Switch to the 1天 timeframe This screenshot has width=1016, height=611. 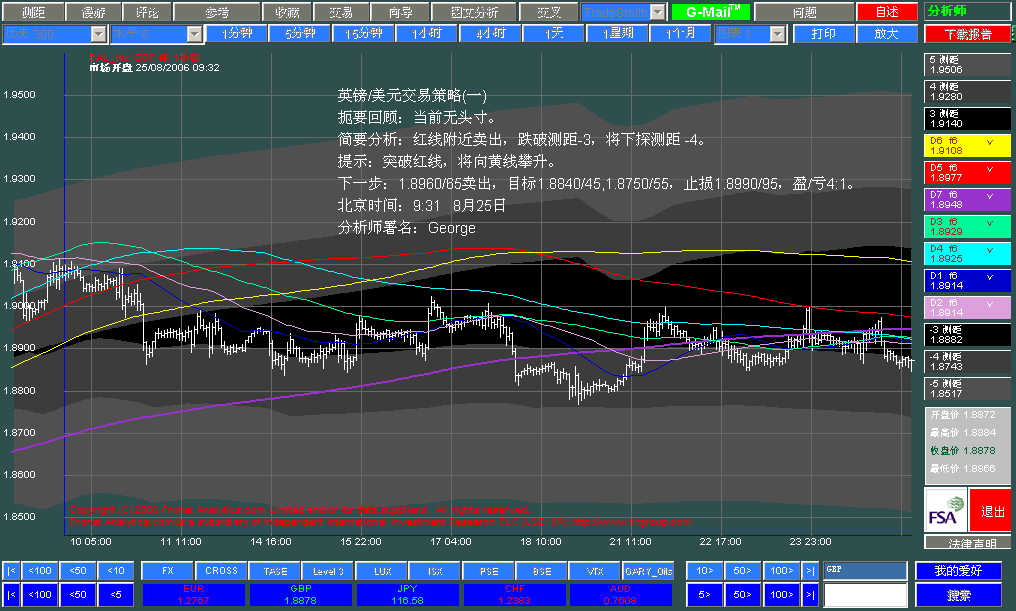click(554, 33)
